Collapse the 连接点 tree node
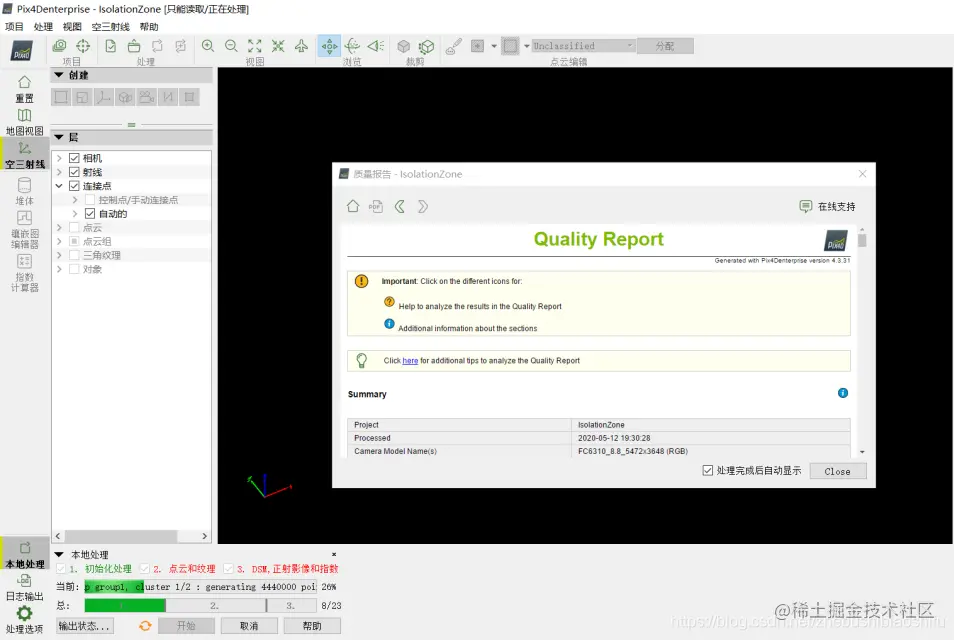The image size is (954, 640). 59,186
